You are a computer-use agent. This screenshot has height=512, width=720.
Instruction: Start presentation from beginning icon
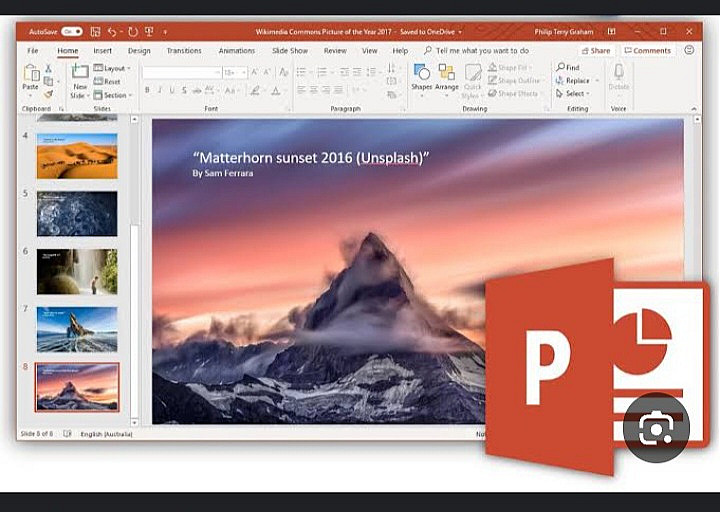[149, 31]
